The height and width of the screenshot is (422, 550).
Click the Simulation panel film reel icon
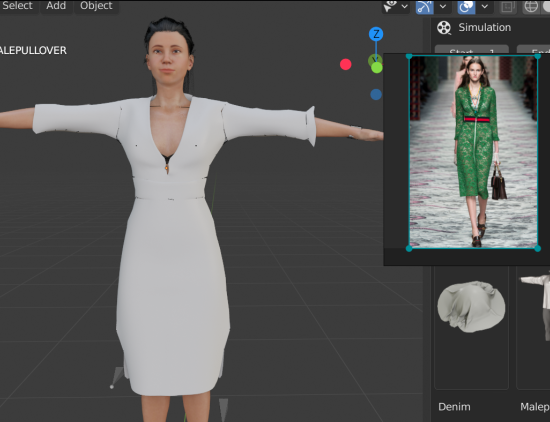444,28
